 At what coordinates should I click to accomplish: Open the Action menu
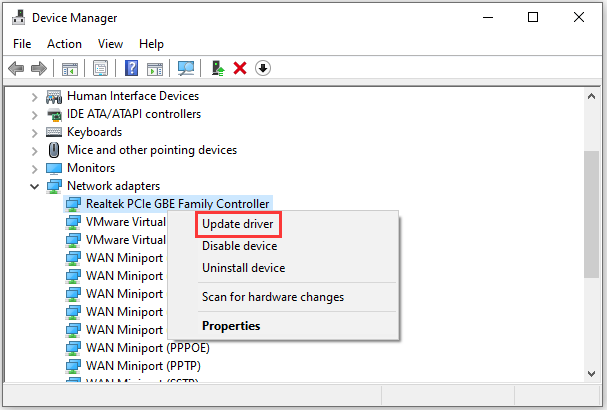click(64, 44)
